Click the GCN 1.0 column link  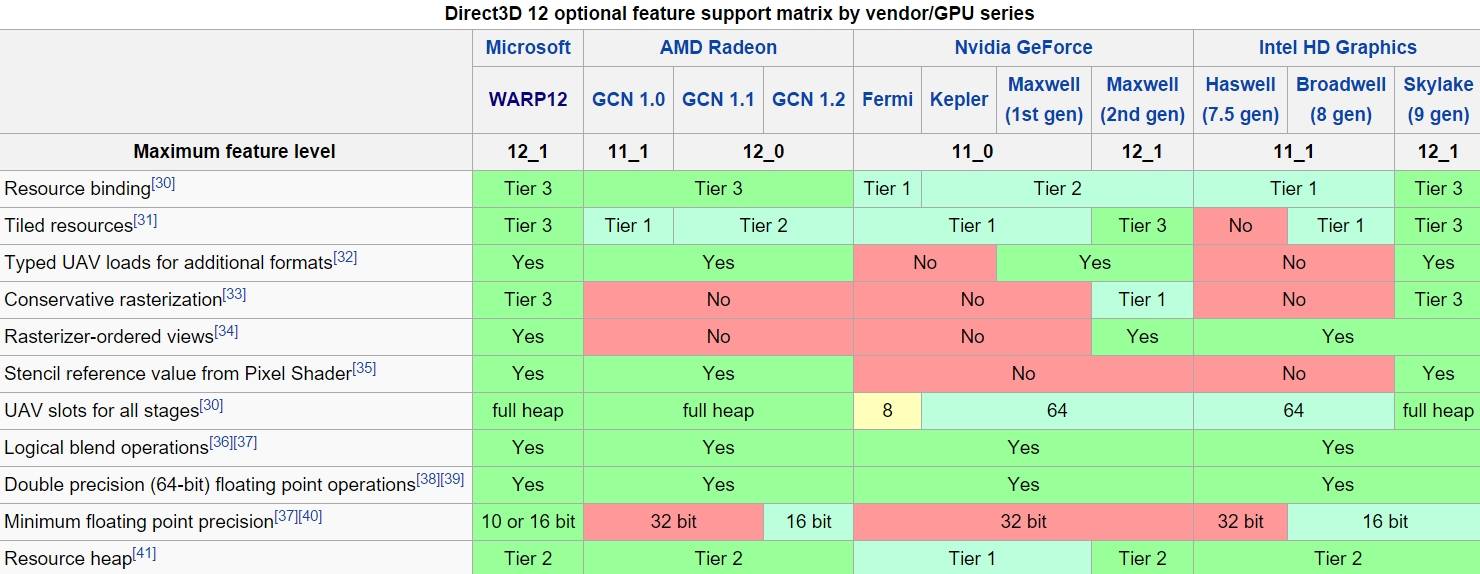pyautogui.click(x=628, y=99)
